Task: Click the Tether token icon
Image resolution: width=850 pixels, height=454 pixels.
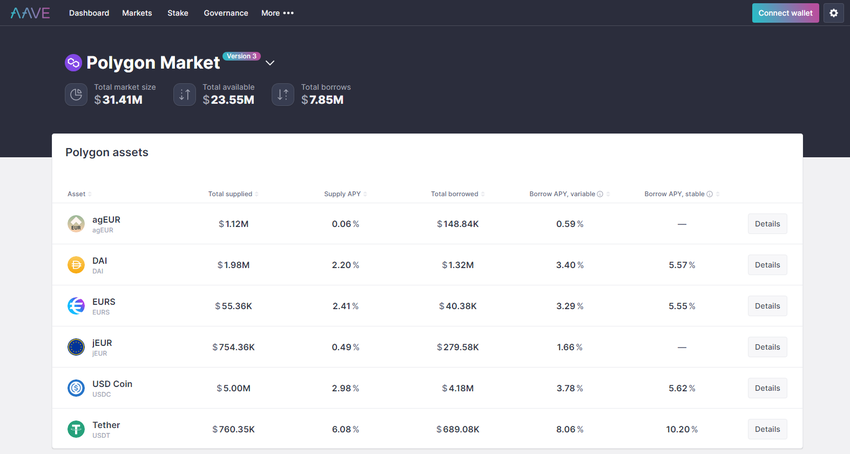Action: 76,429
